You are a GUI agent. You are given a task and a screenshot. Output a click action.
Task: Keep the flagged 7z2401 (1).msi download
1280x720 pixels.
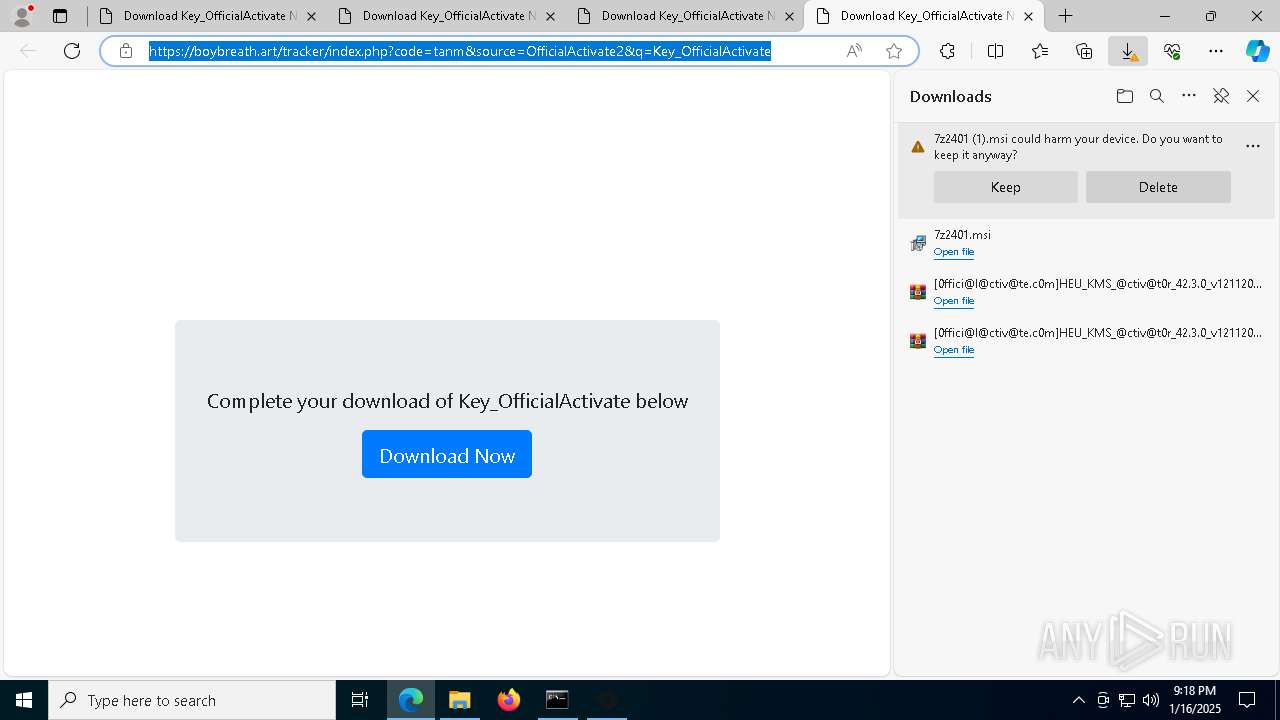[1005, 187]
